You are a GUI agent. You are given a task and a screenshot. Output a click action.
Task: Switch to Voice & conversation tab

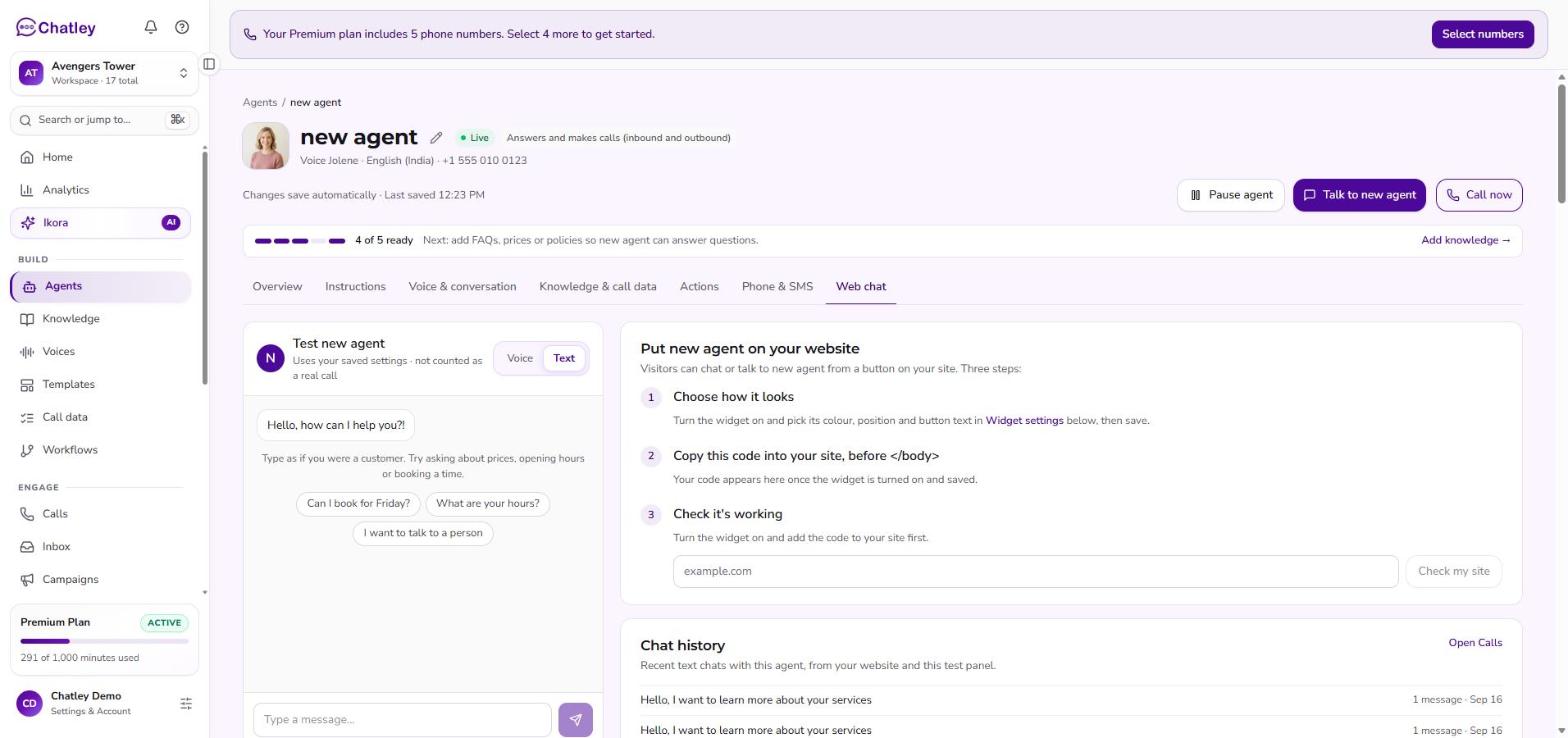pyautogui.click(x=462, y=287)
